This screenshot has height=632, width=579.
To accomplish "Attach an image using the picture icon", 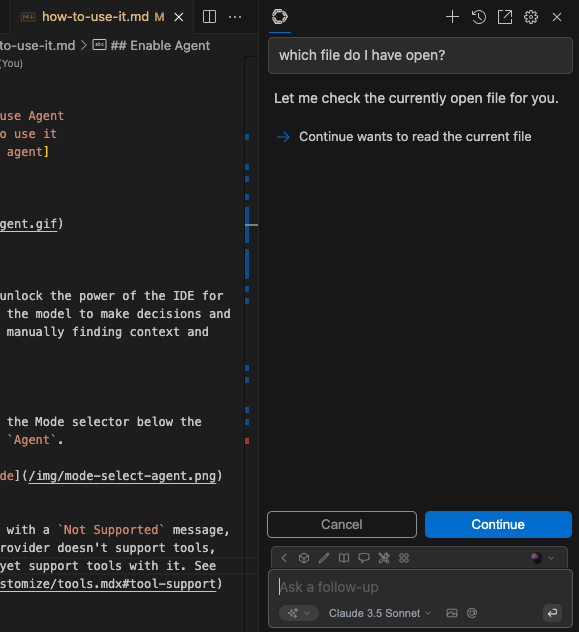I will pyautogui.click(x=452, y=613).
